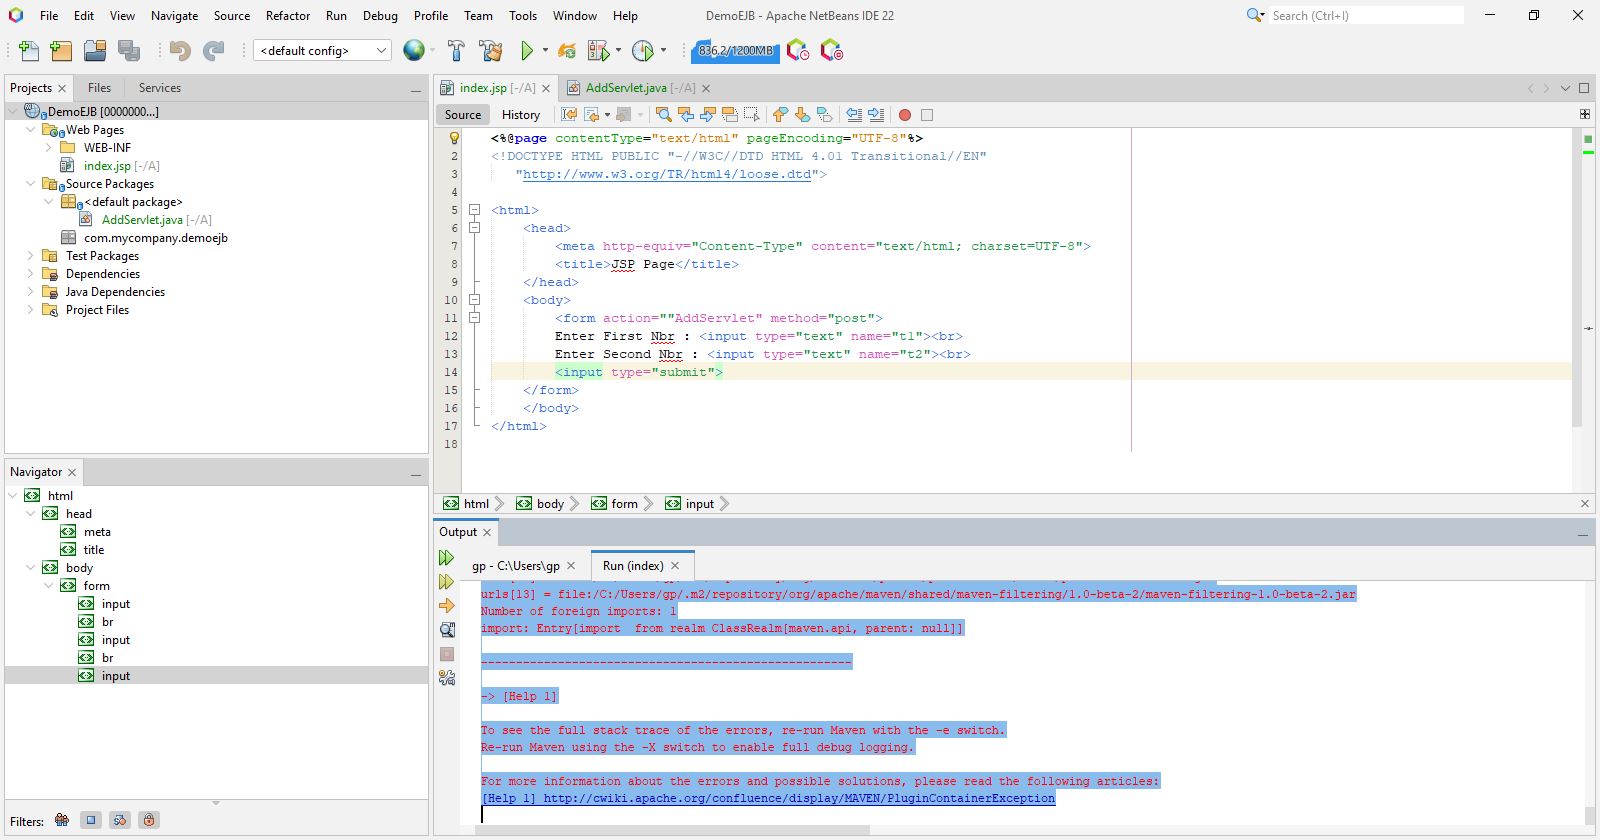Click the Debug Project icon
1600x840 pixels.
tap(598, 51)
